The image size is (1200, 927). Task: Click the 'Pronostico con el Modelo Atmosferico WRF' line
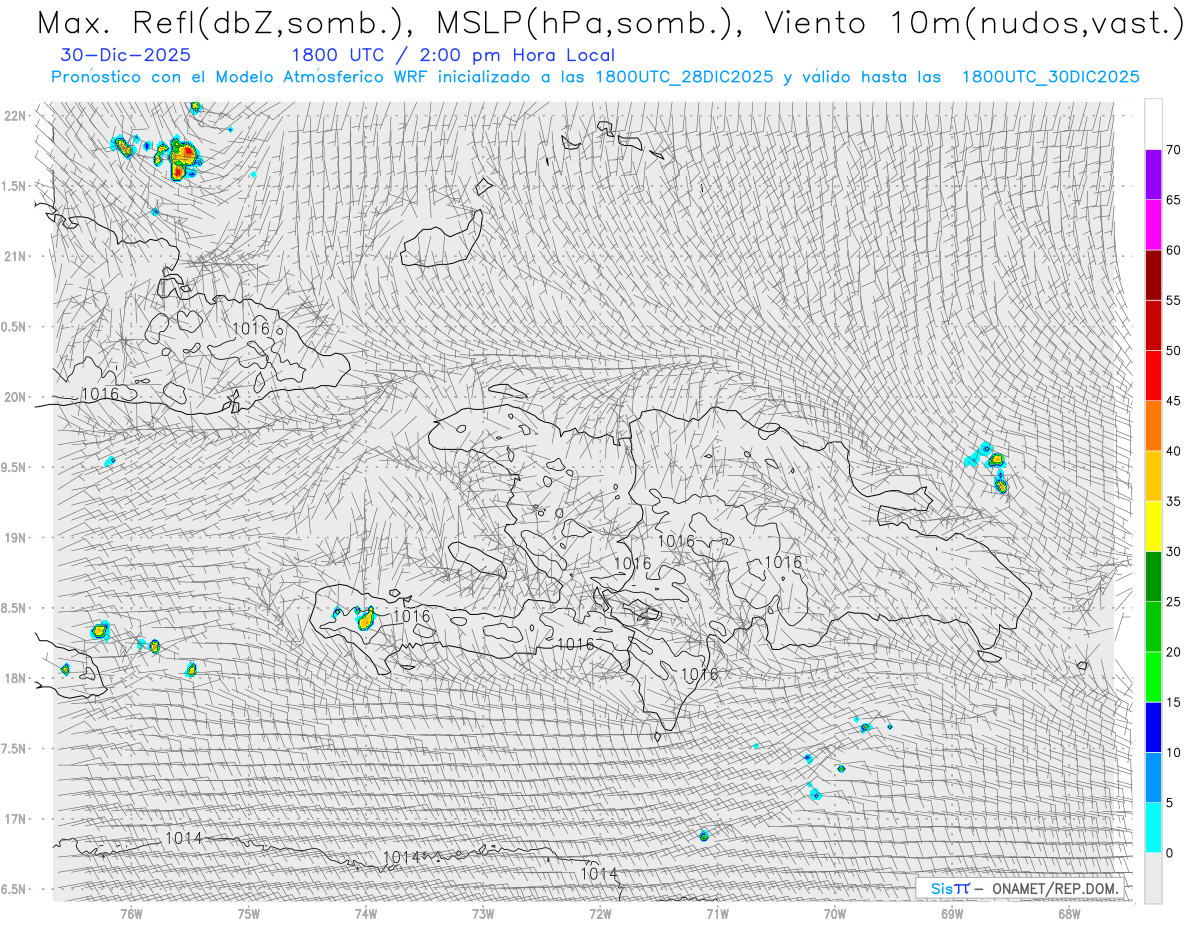(x=595, y=77)
